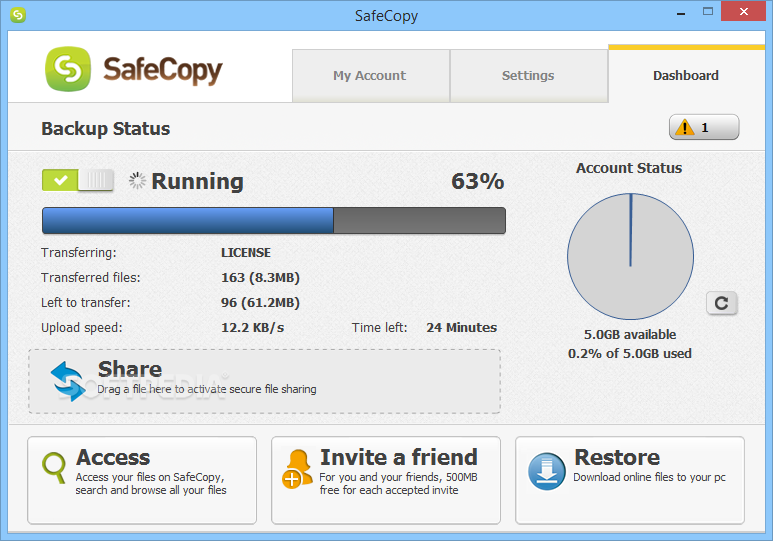This screenshot has height=541, width=773.
Task: Minimize the SafeCopy window
Action: 681,13
